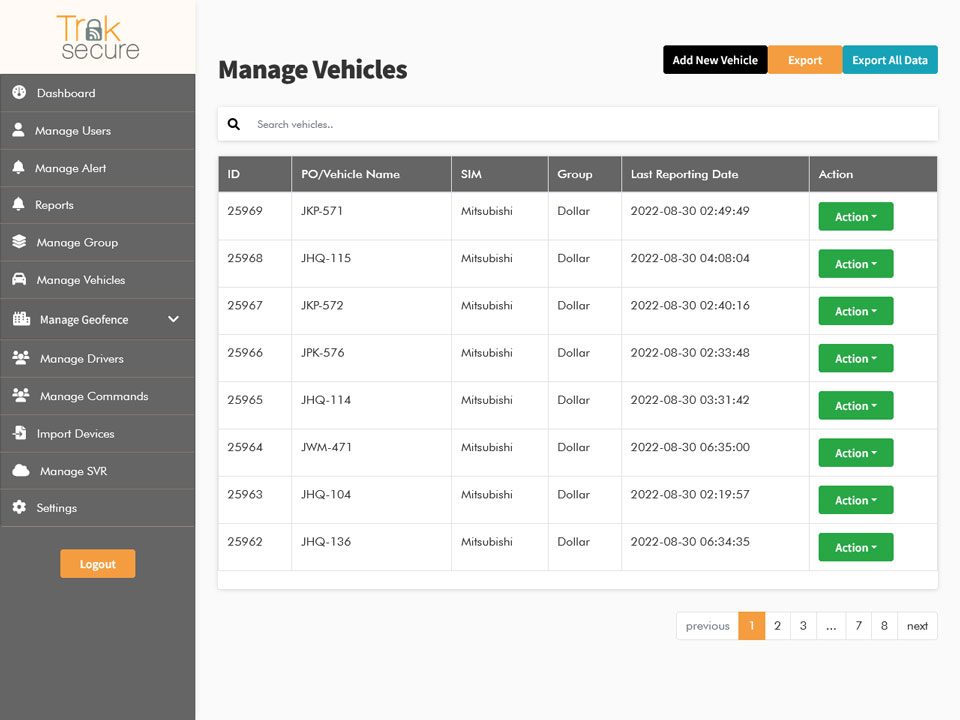
Task: Click the Manage Alert bell icon
Action: coord(18,168)
